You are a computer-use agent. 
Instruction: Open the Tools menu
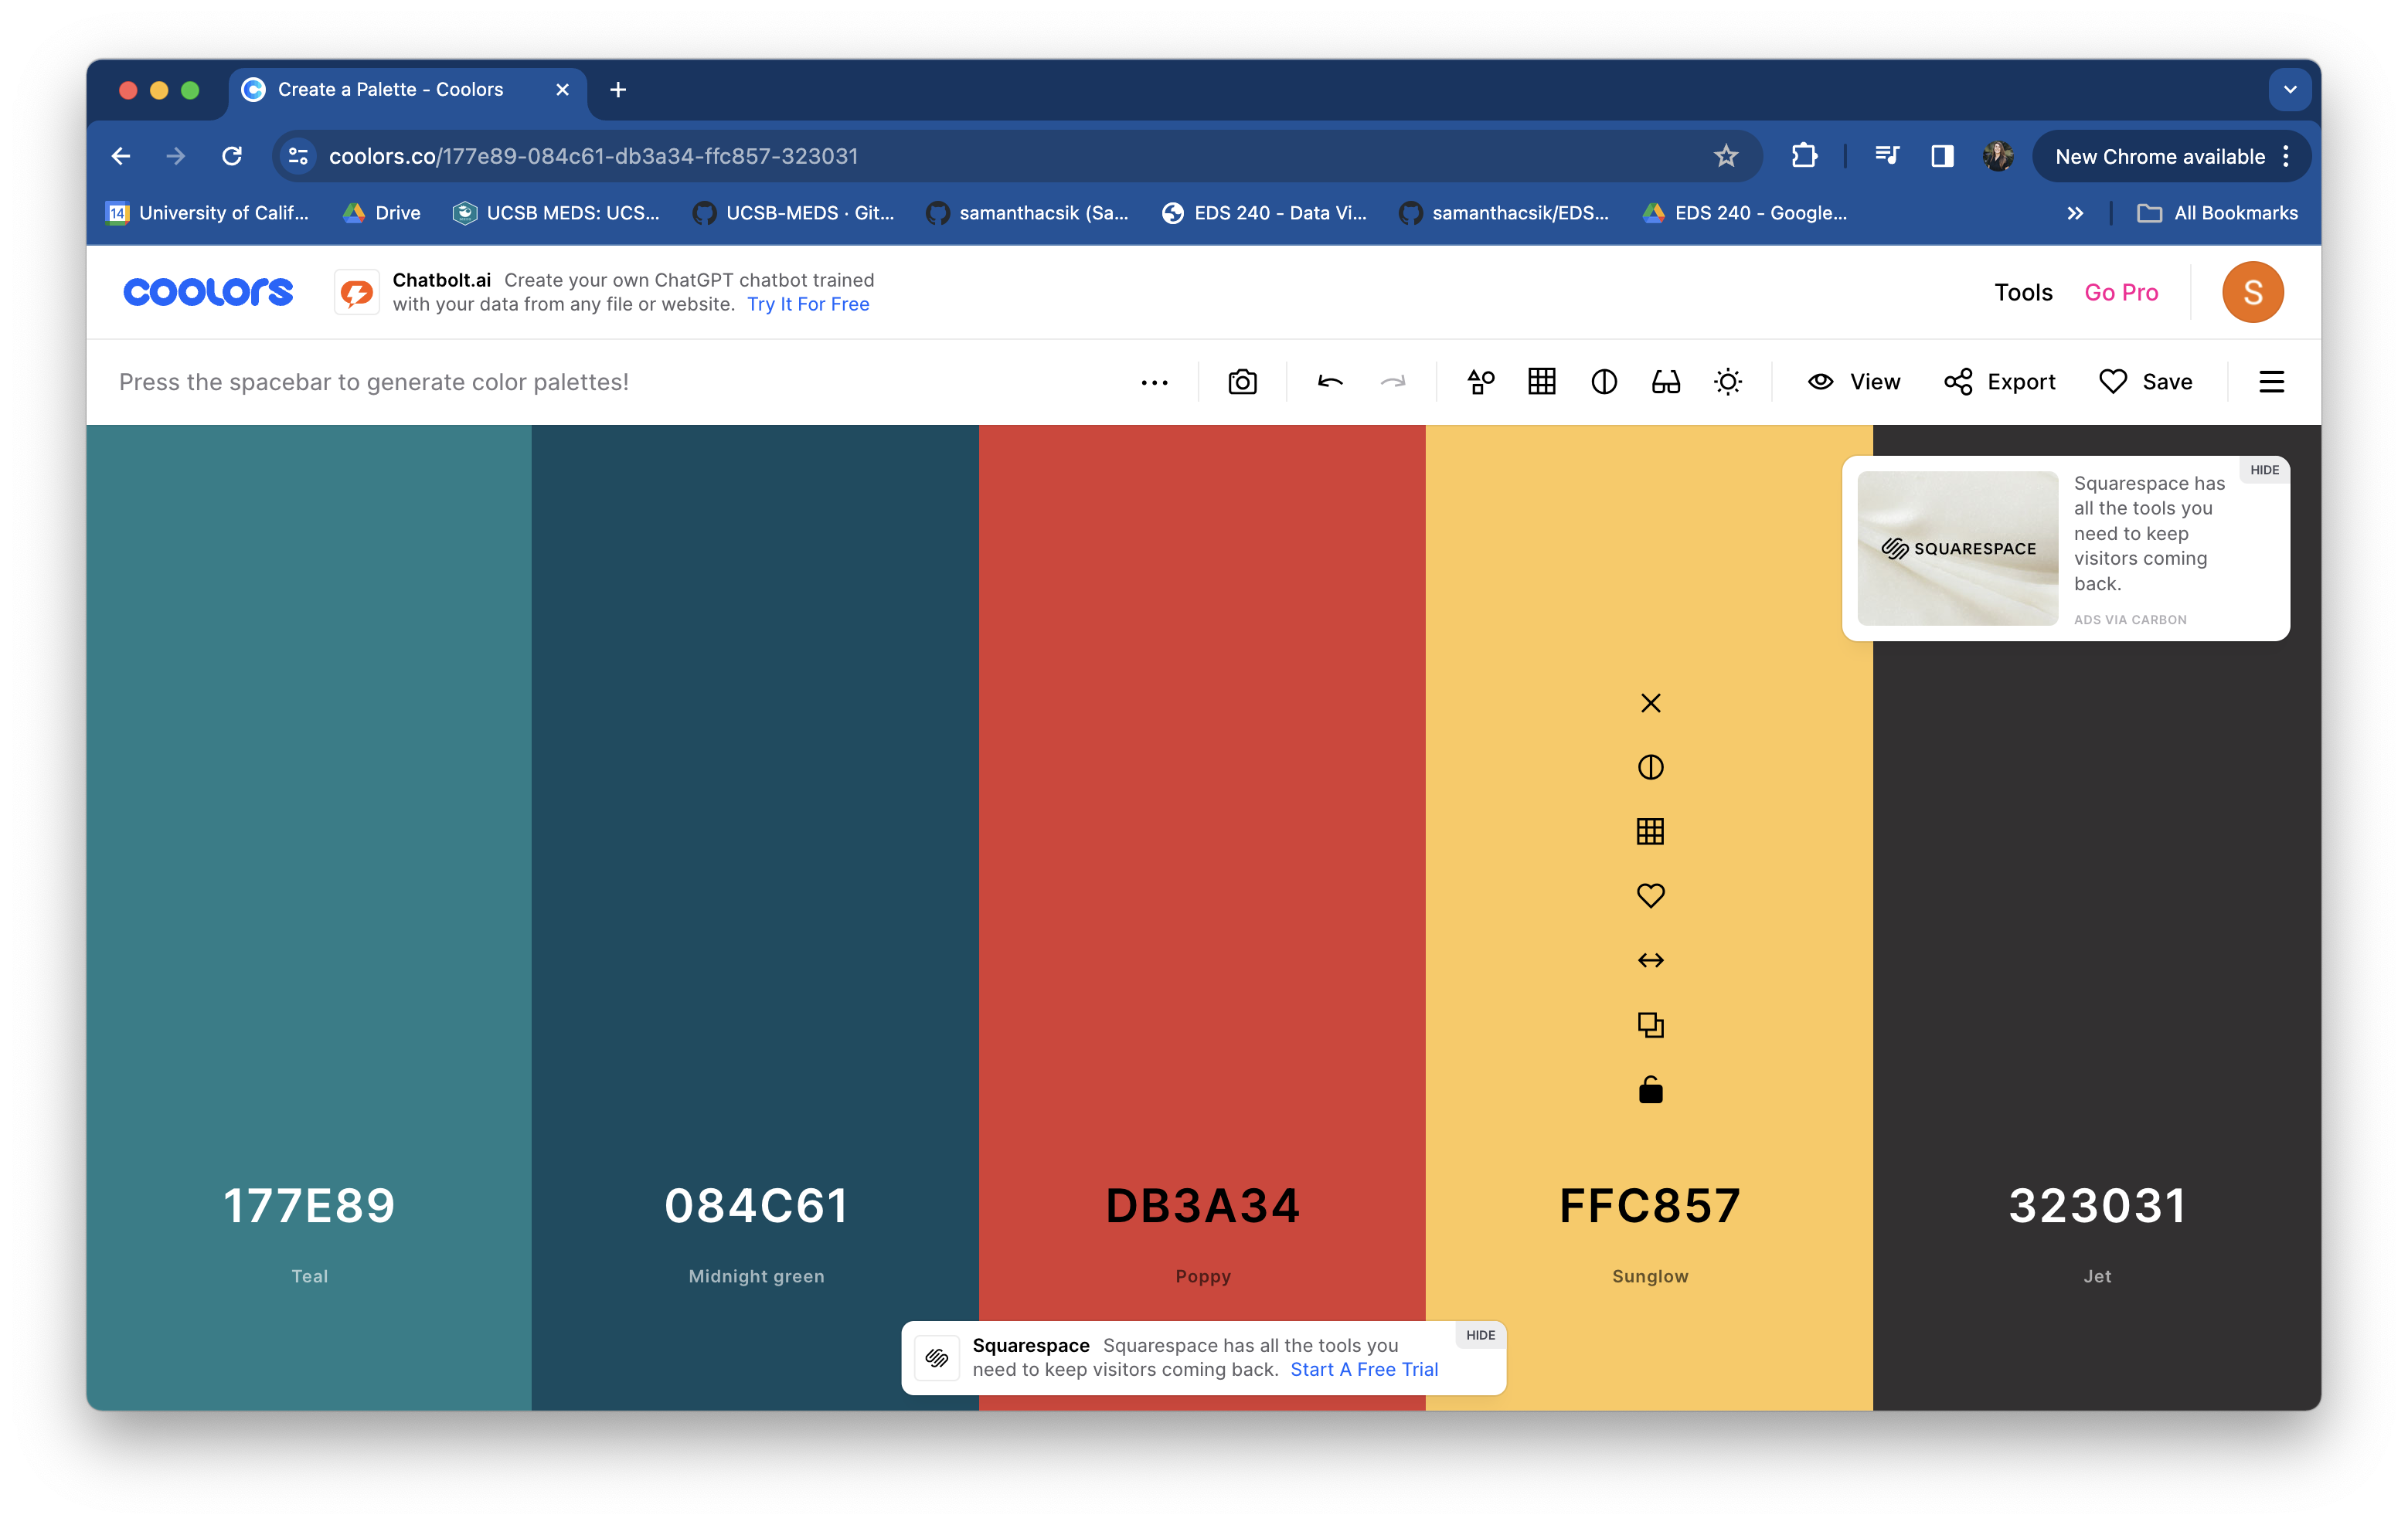coord(2022,292)
